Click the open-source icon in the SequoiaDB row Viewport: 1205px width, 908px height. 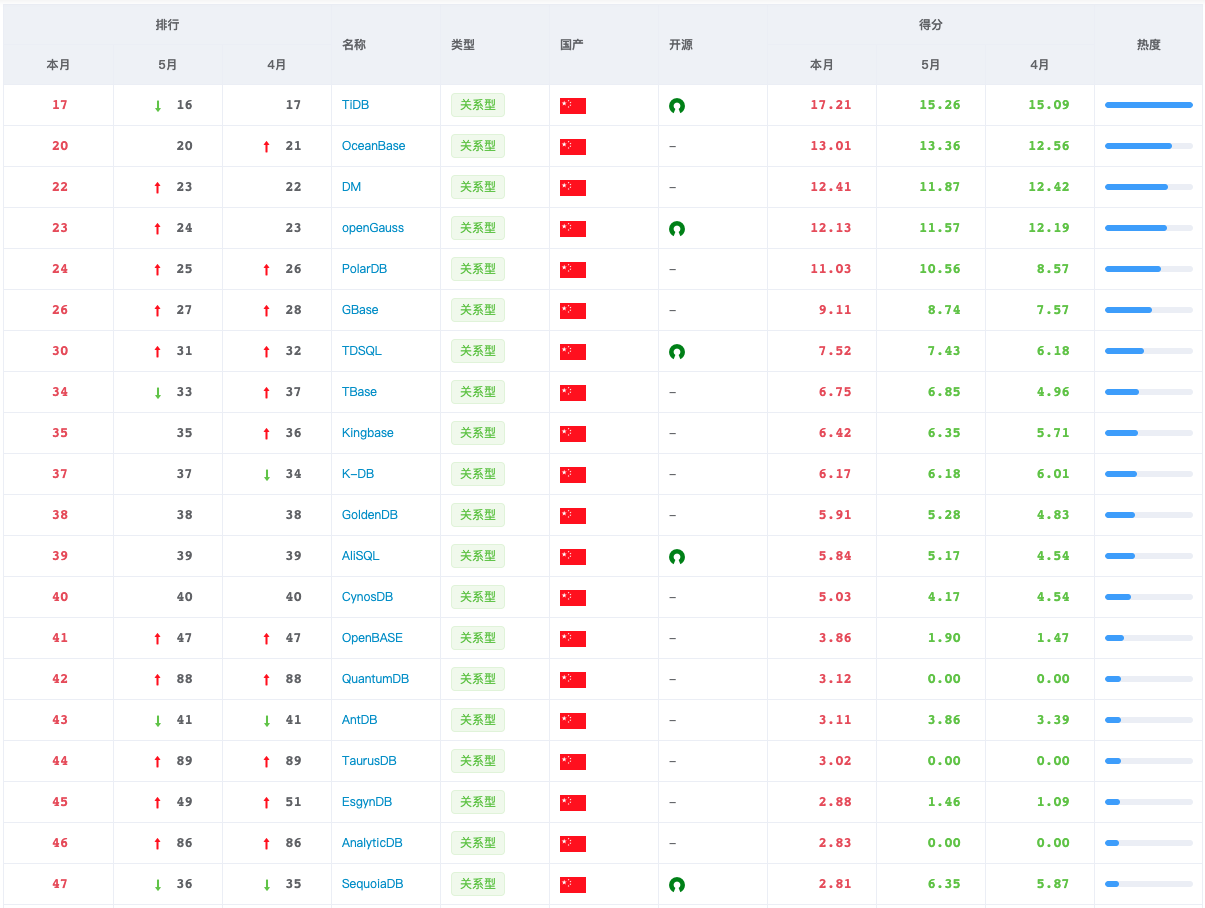(677, 885)
